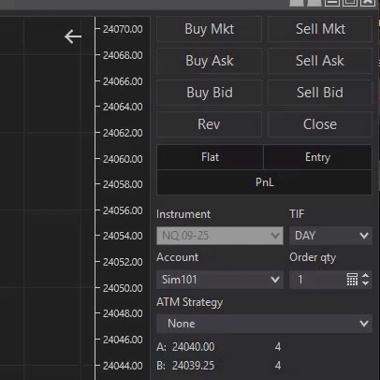Click the PnL display cell
The width and height of the screenshot is (380, 380).
(264, 182)
